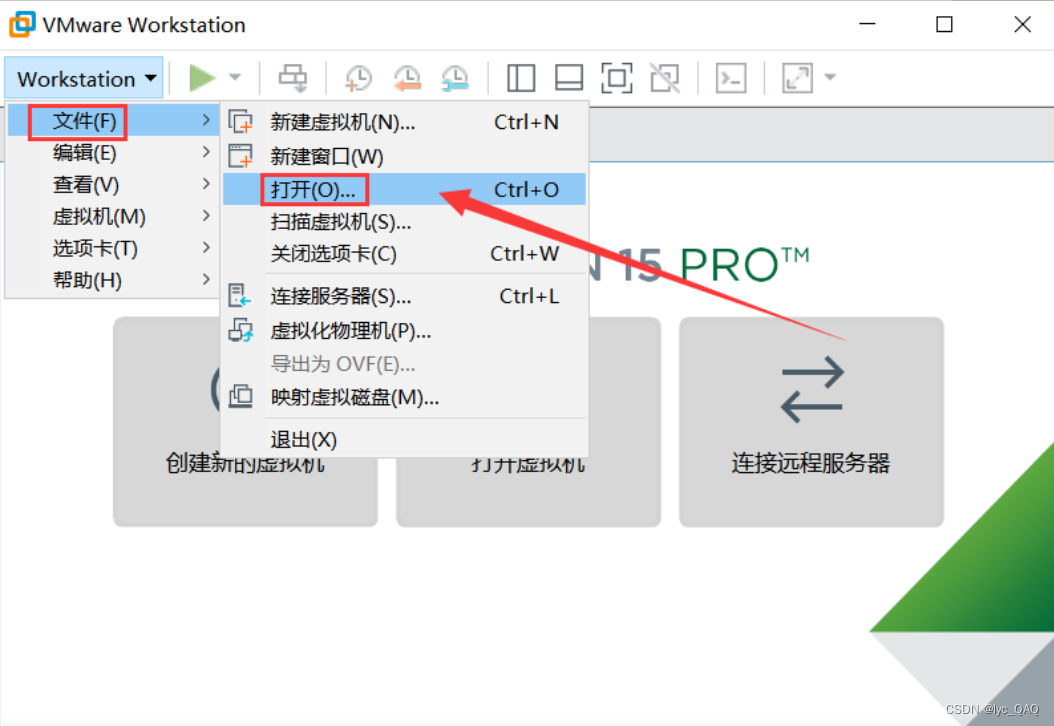
Task: Click the Send Ctrl+Alt+Del toolbar icon
Action: [x=293, y=78]
